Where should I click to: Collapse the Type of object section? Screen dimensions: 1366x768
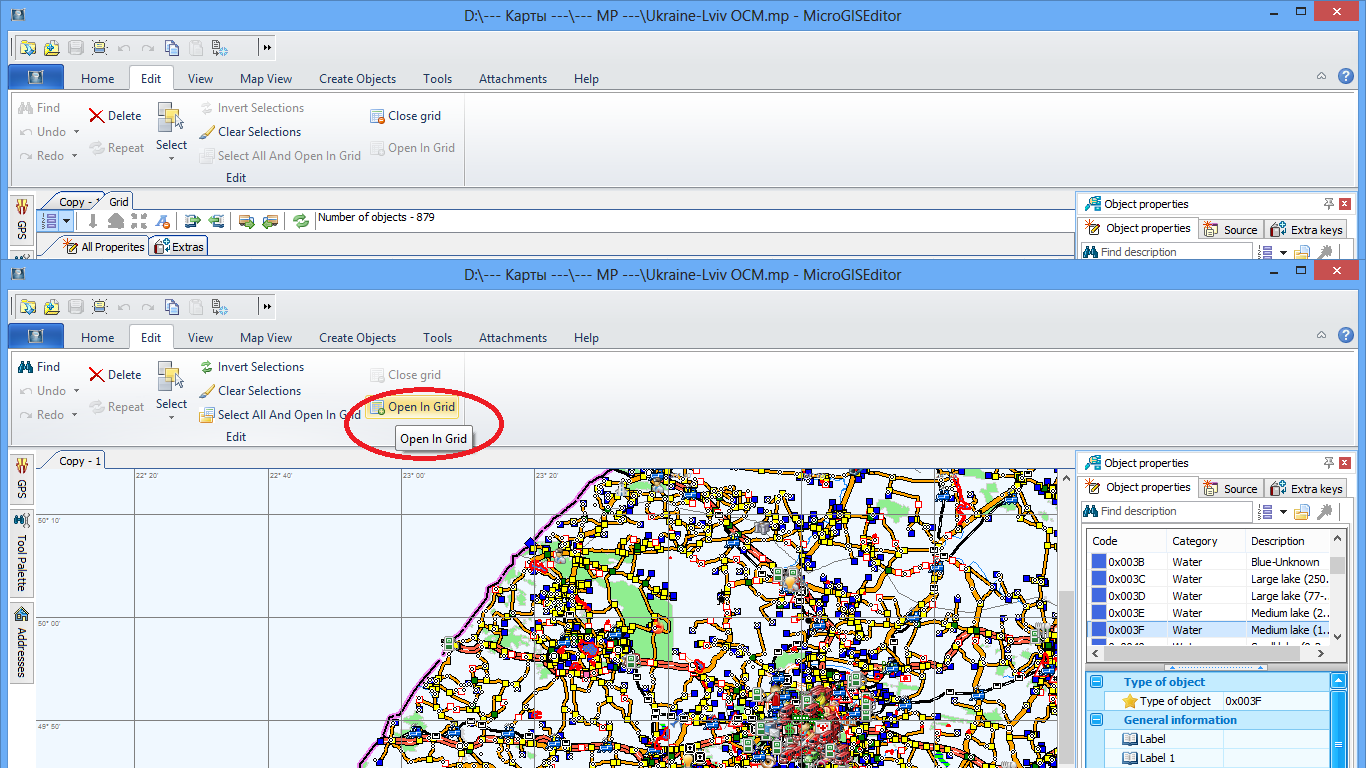tap(1097, 682)
